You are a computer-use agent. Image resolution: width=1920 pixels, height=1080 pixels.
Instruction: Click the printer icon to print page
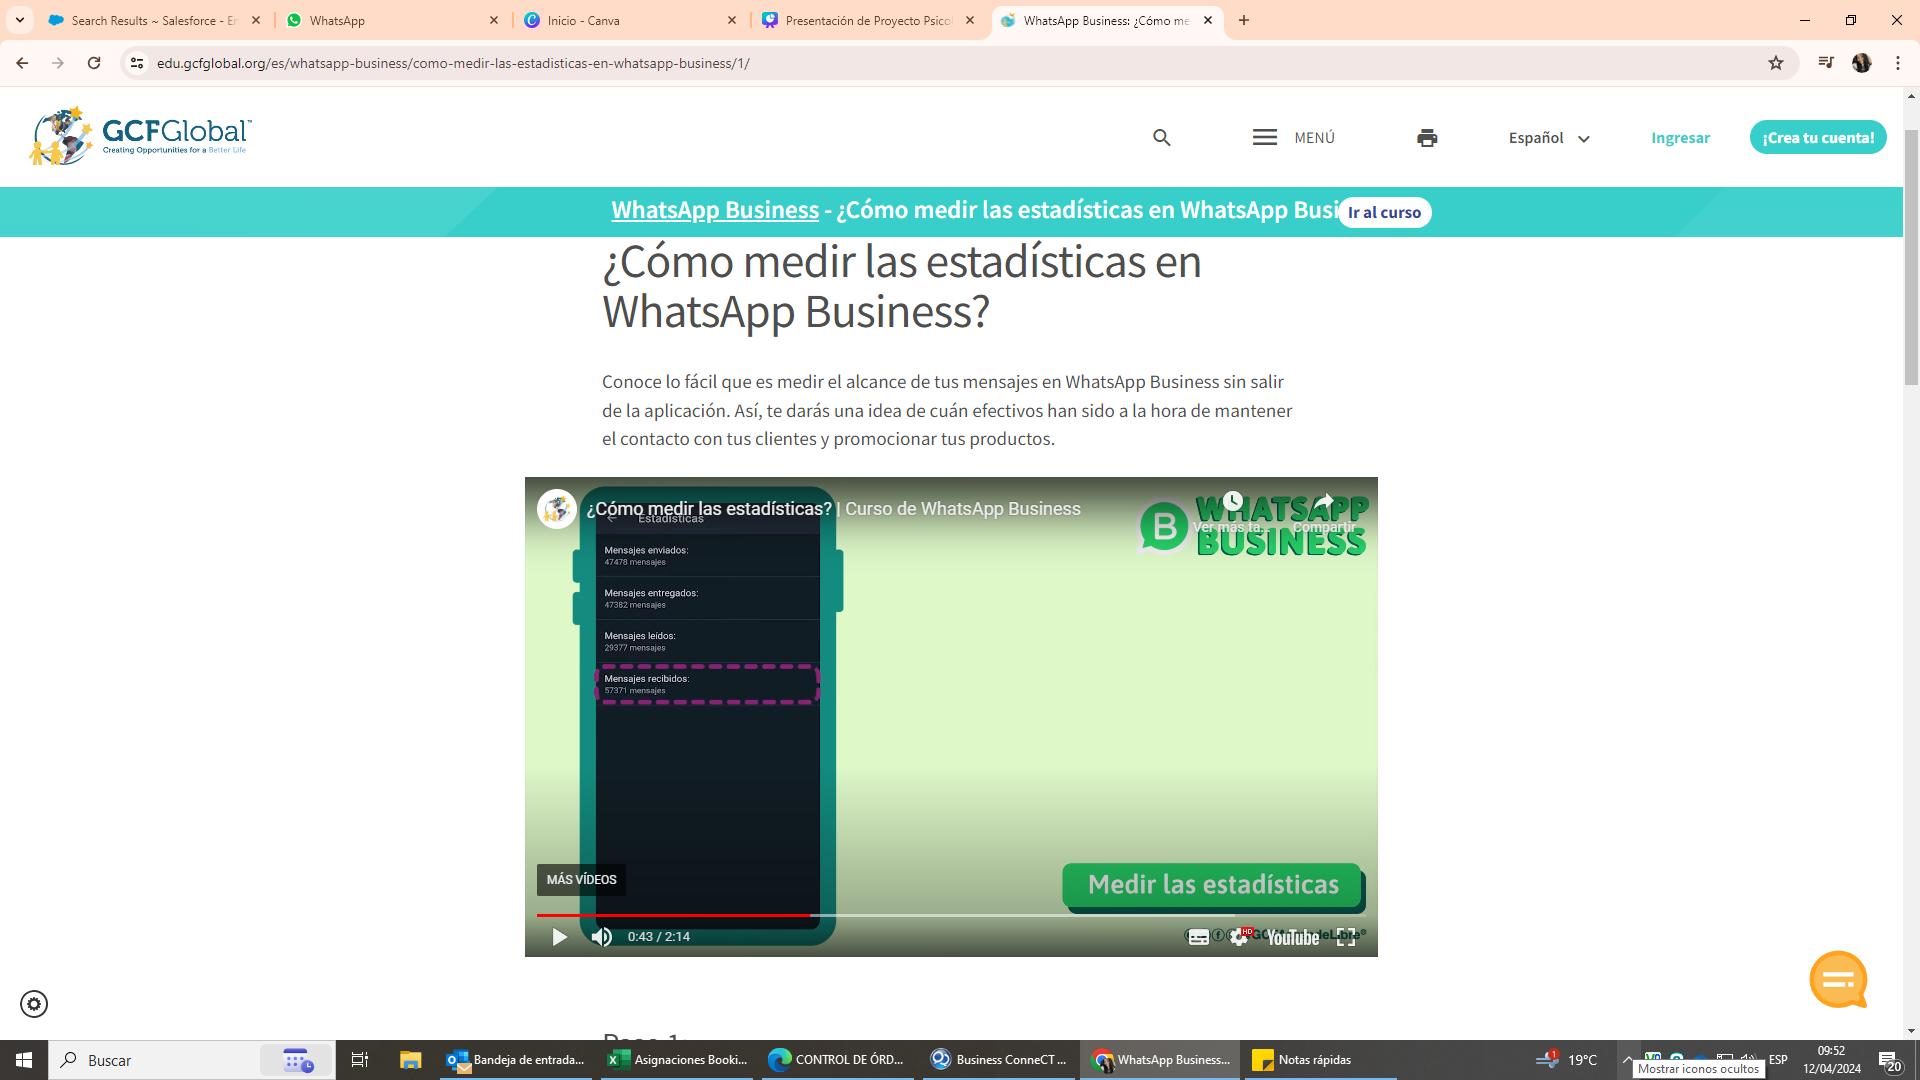pos(1427,138)
